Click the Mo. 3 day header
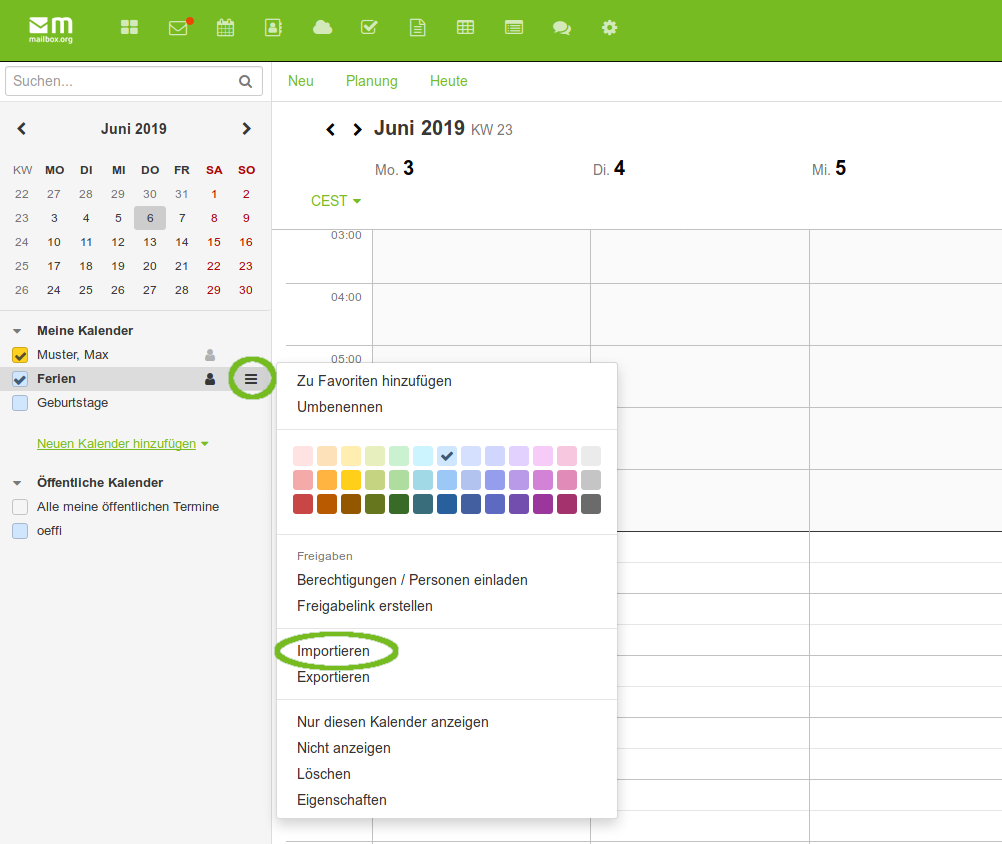 pos(394,169)
